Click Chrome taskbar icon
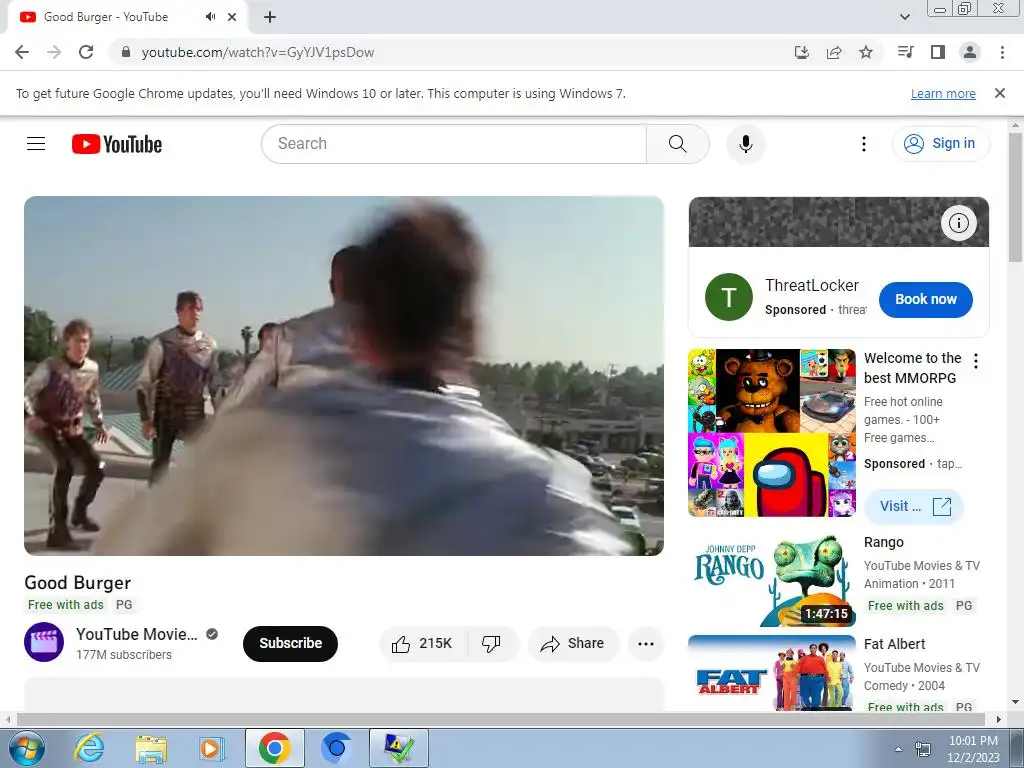The width and height of the screenshot is (1024, 768). click(x=274, y=748)
